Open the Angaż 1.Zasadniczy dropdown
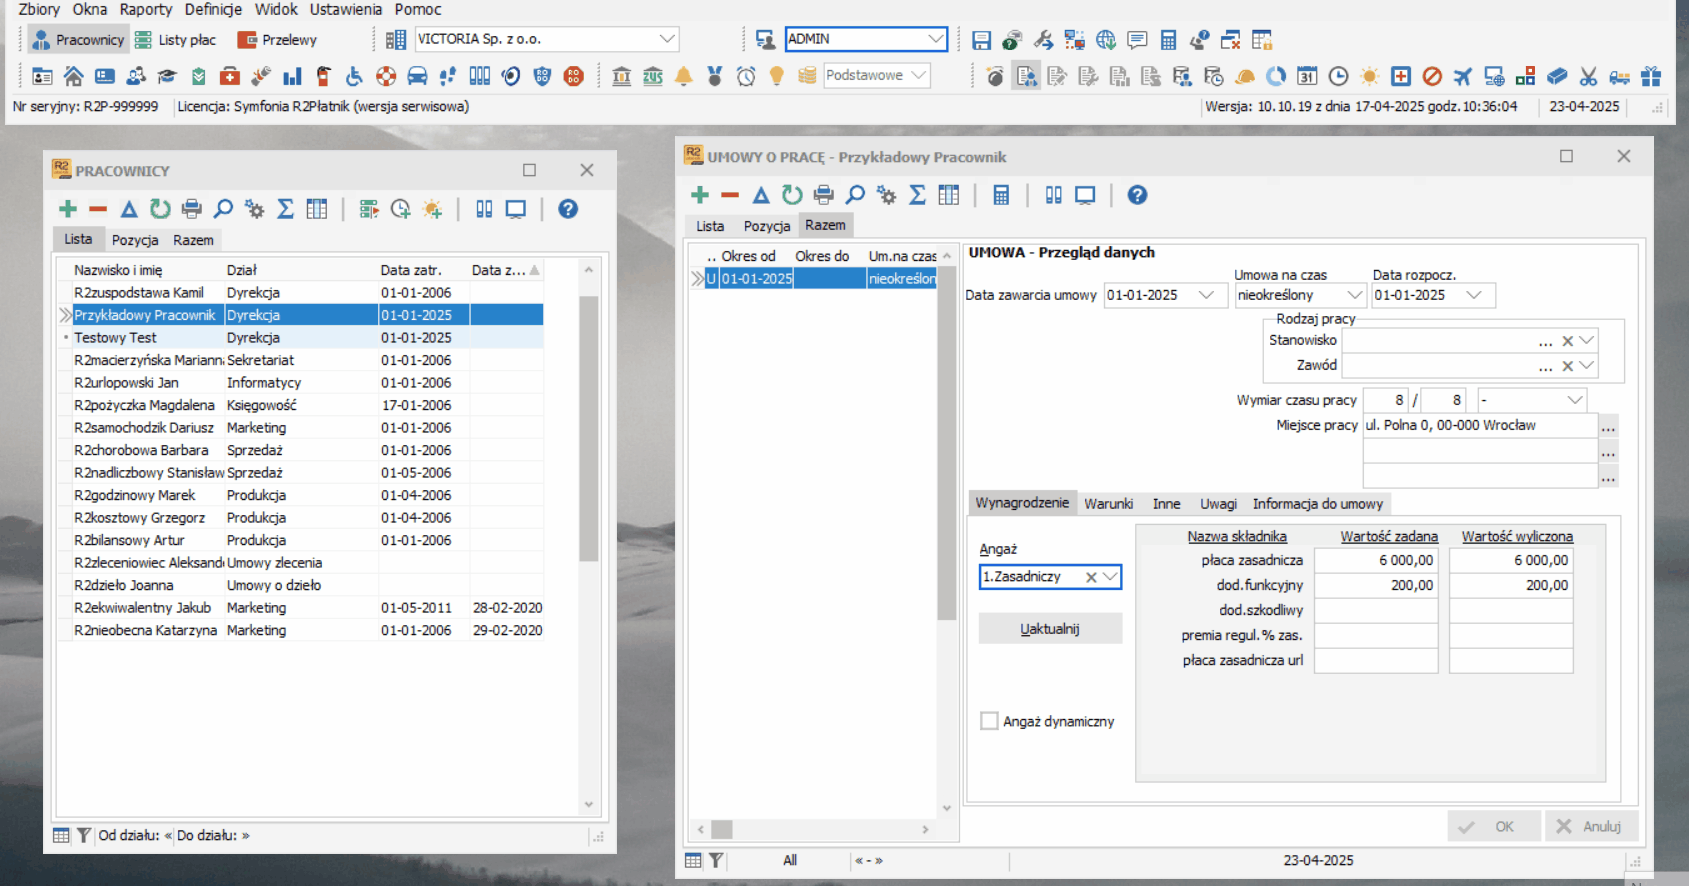This screenshot has width=1689, height=886. tap(1110, 577)
